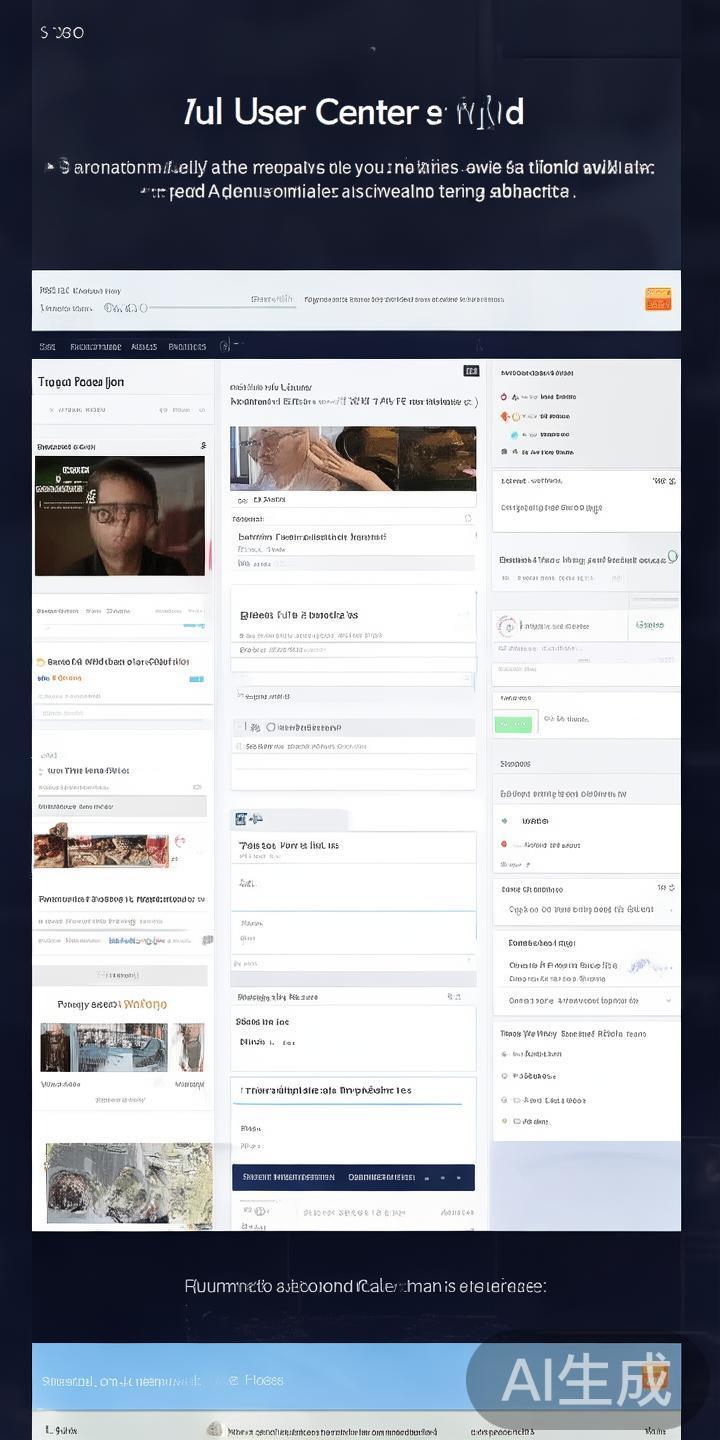720x1440 pixels.
Task: Open the dropdown arrow under the center empty input
Action: tap(469, 959)
